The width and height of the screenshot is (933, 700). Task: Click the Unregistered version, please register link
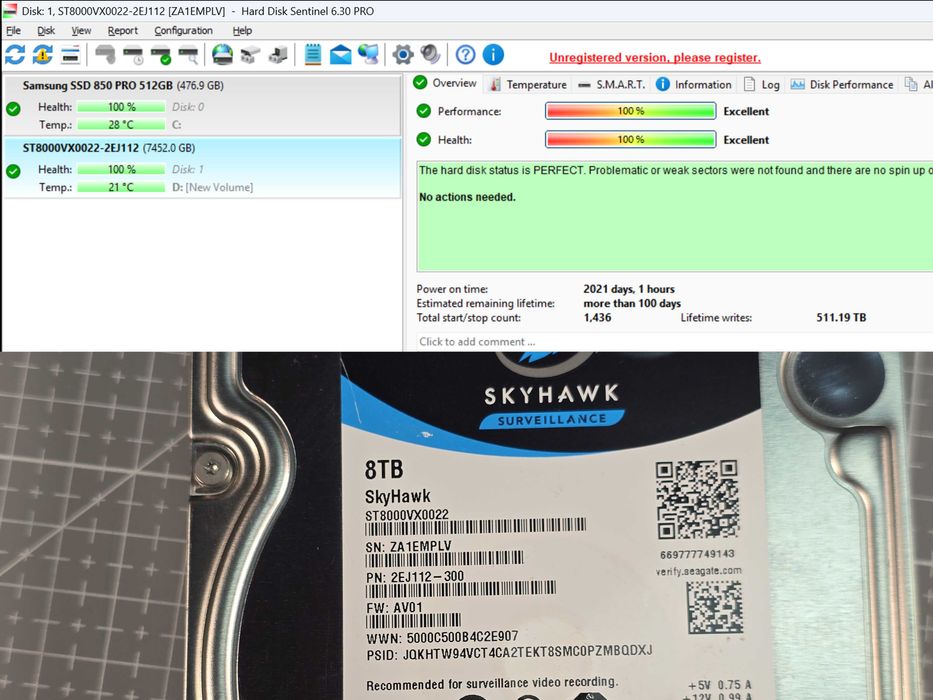click(655, 58)
